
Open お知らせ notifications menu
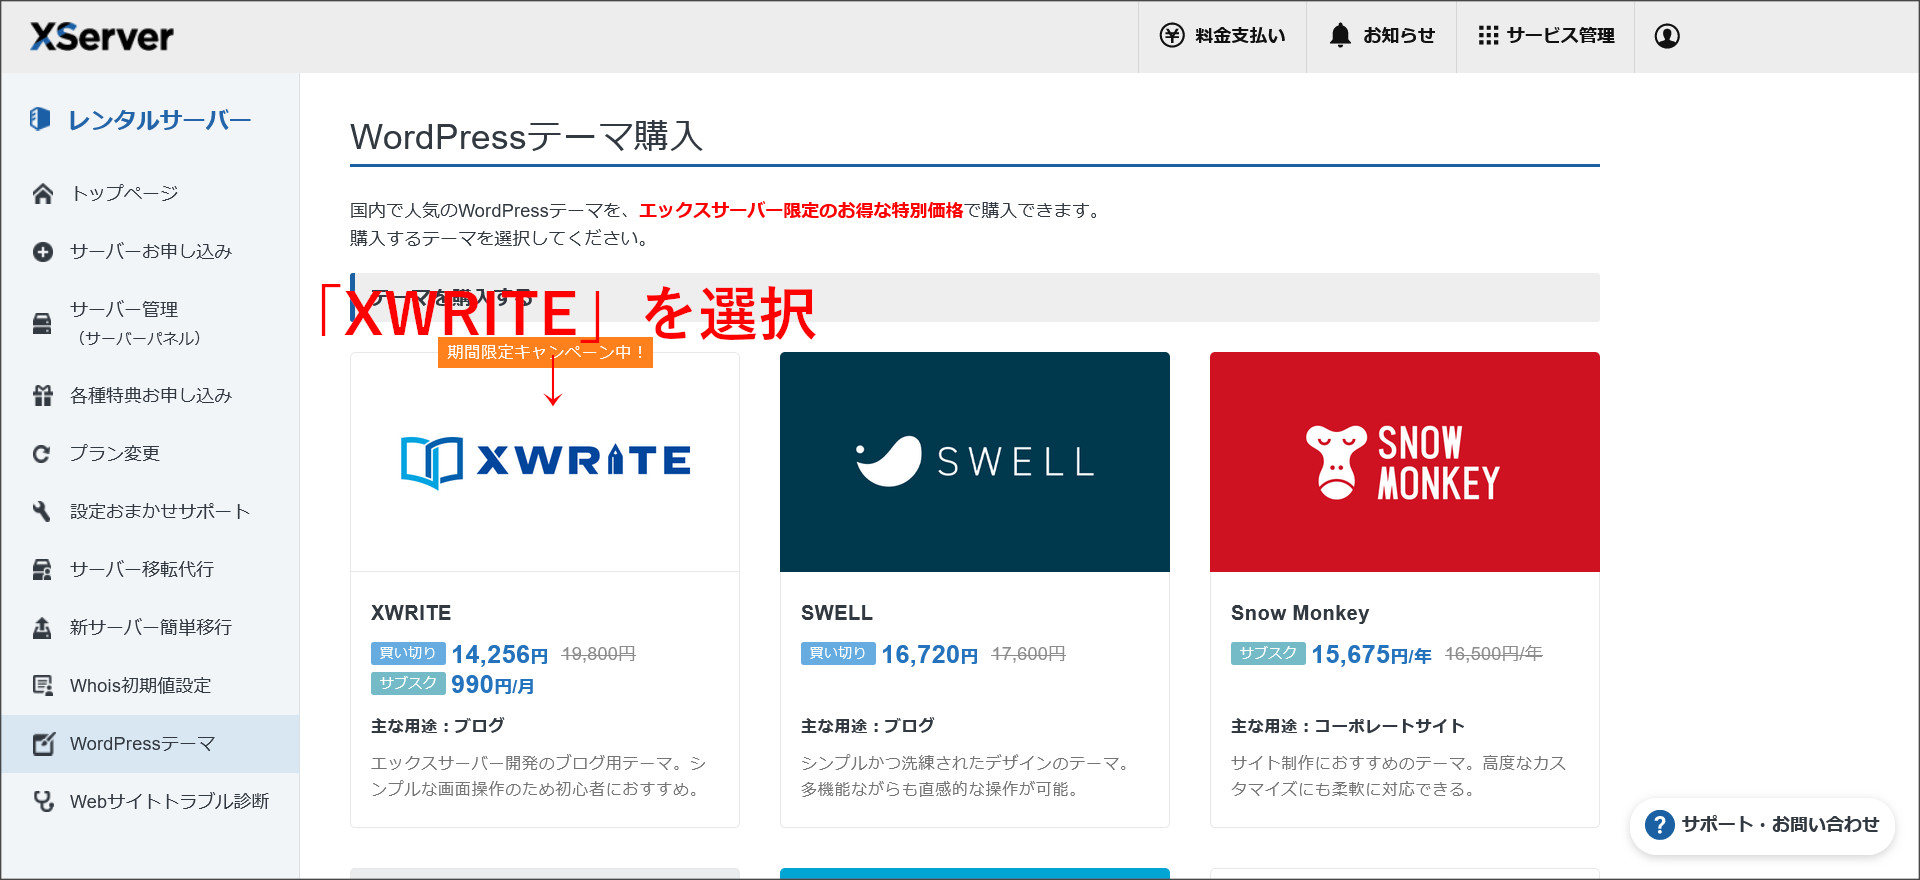(x=1381, y=36)
